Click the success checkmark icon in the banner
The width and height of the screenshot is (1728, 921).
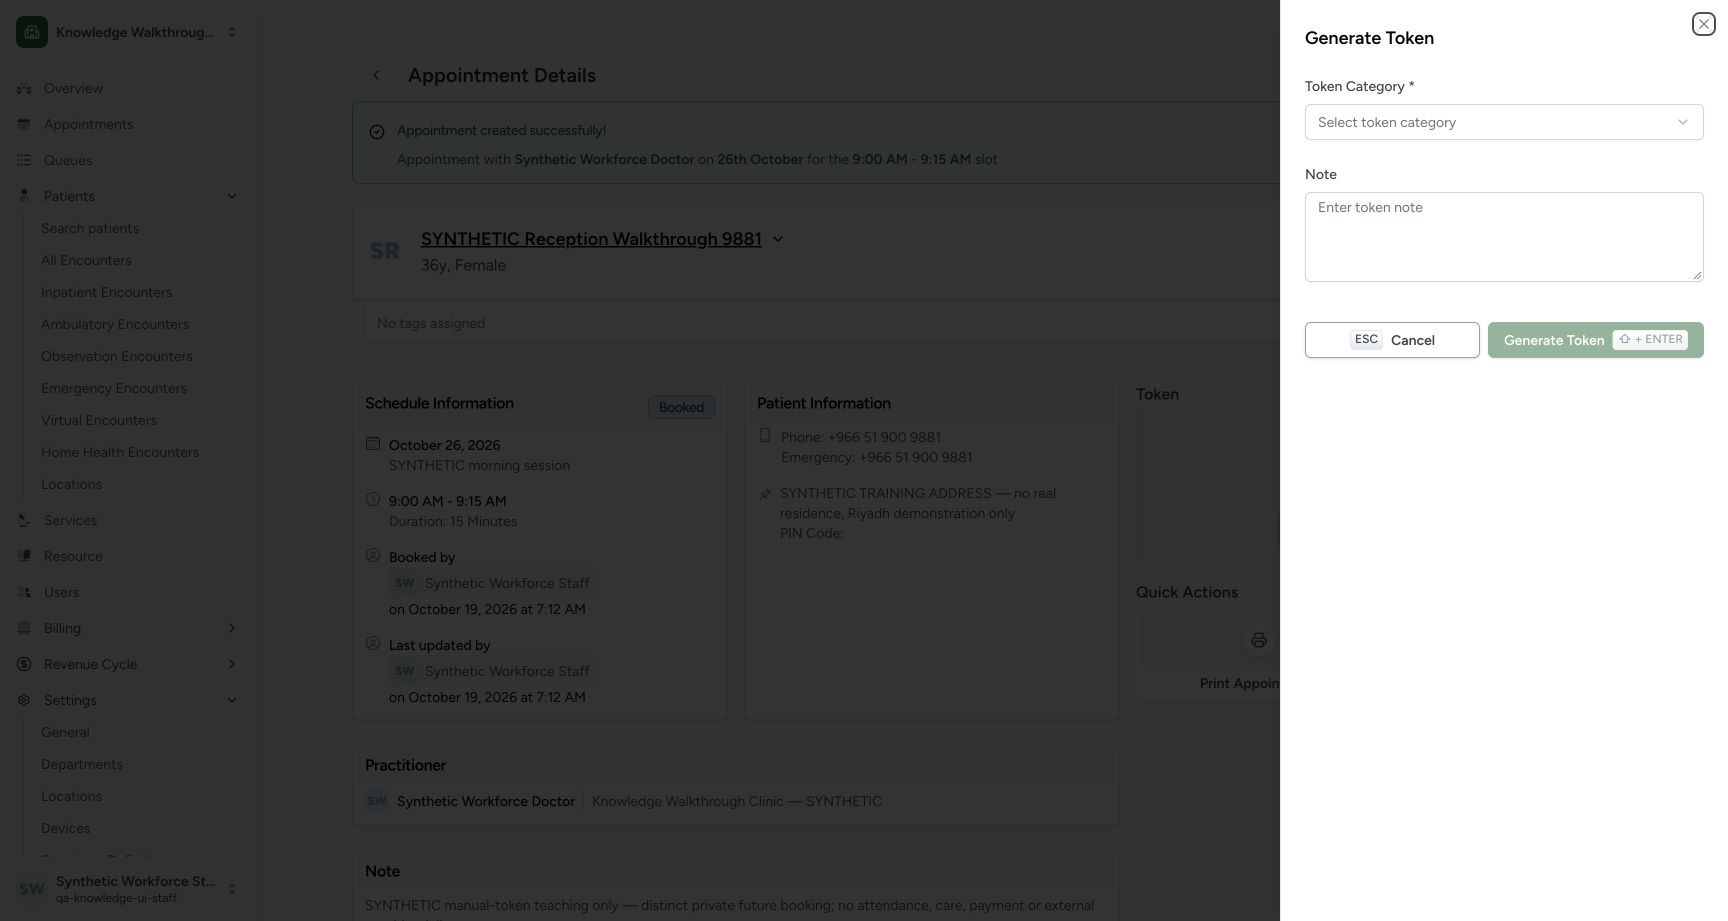(x=377, y=132)
